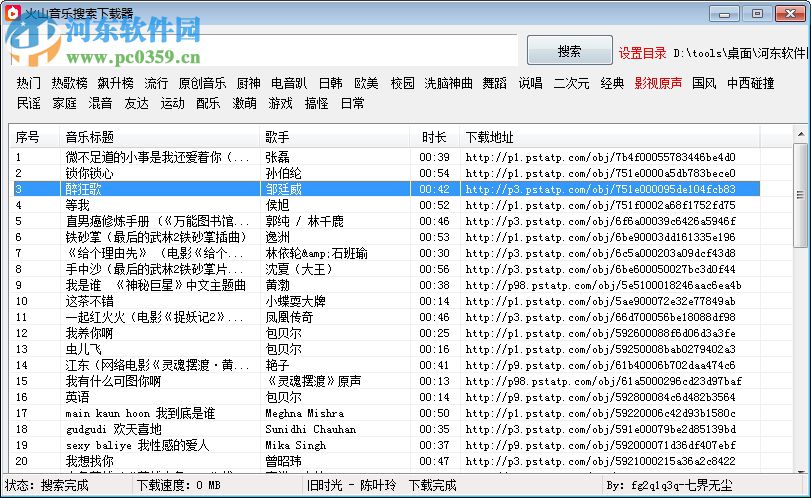Sort by the 歌手 column header
The width and height of the screenshot is (811, 498).
coord(334,137)
